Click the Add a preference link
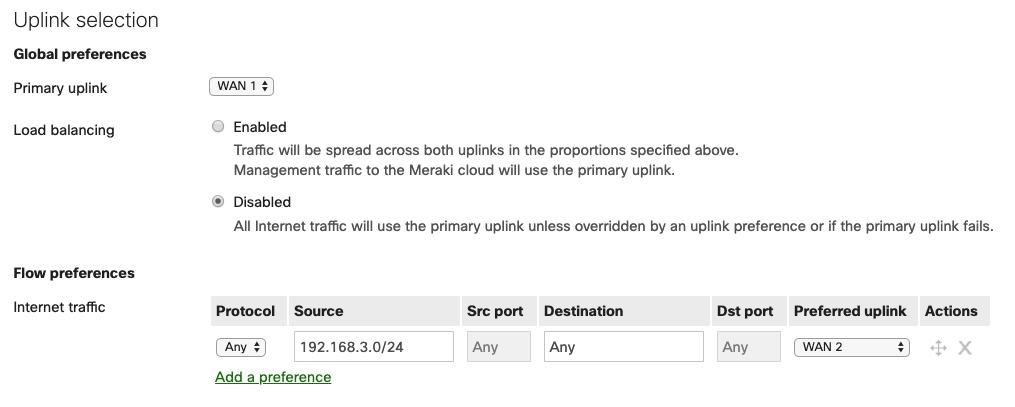The image size is (1015, 407). point(273,377)
